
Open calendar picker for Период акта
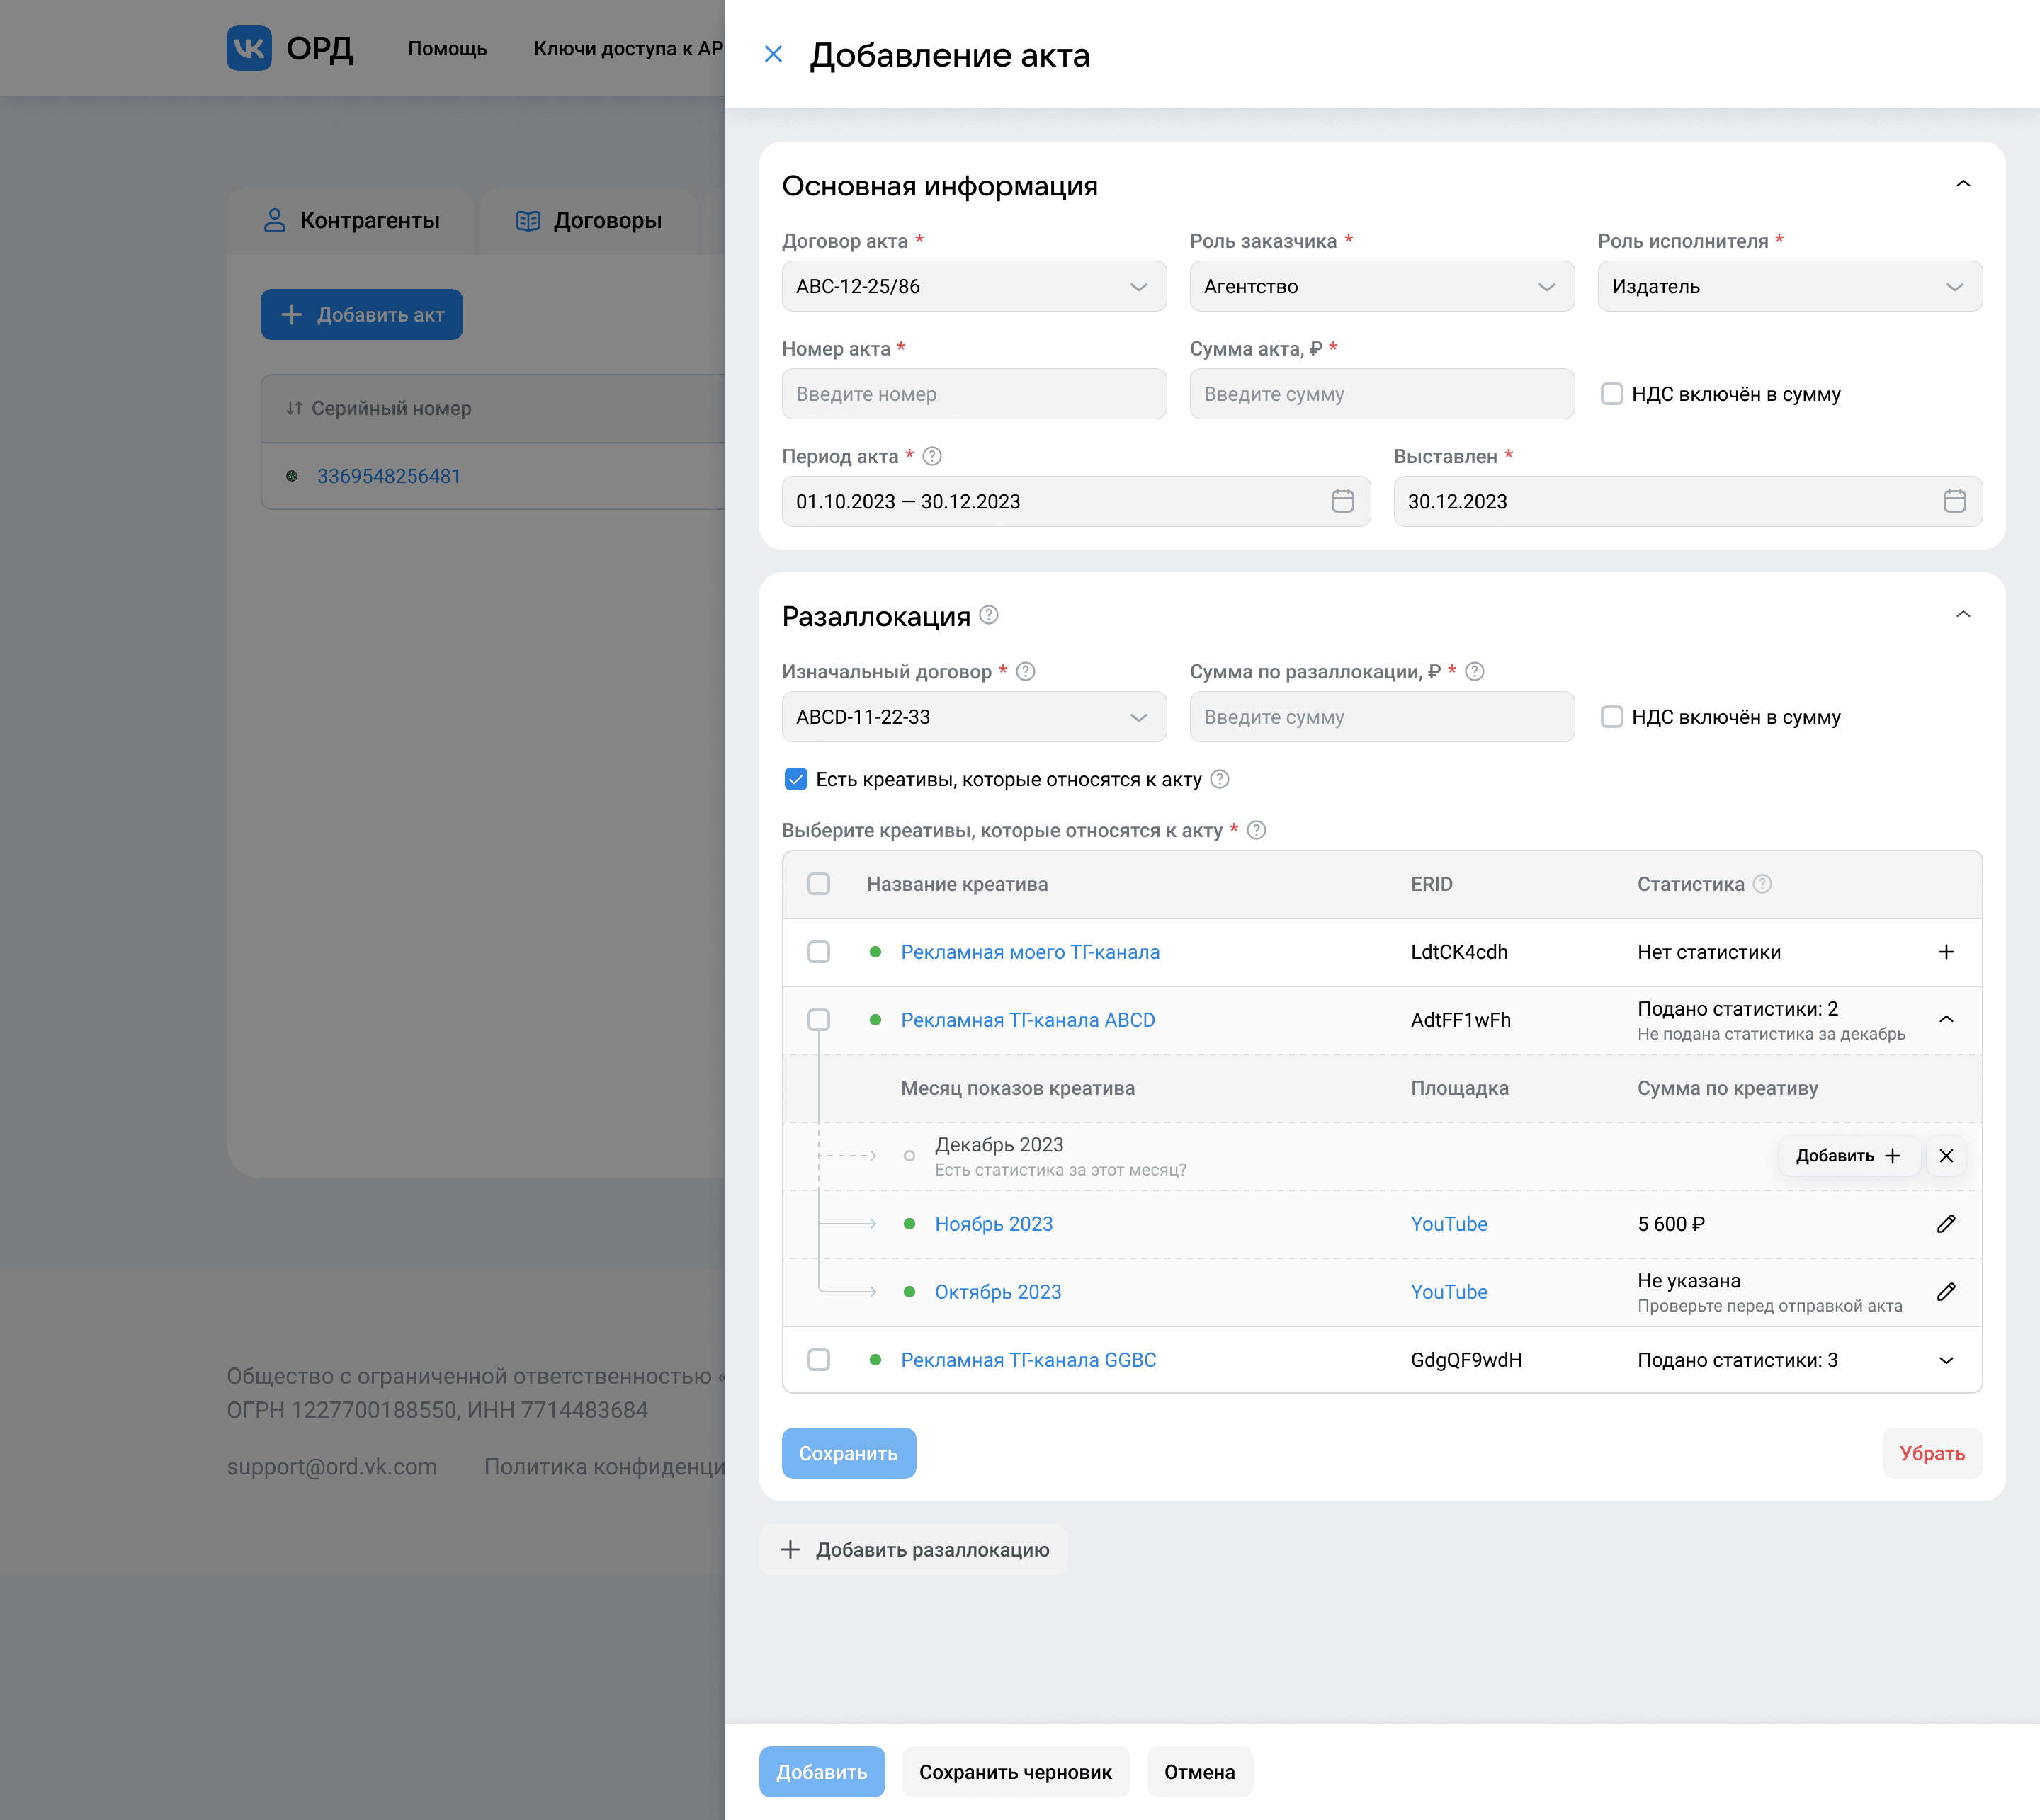click(1342, 501)
